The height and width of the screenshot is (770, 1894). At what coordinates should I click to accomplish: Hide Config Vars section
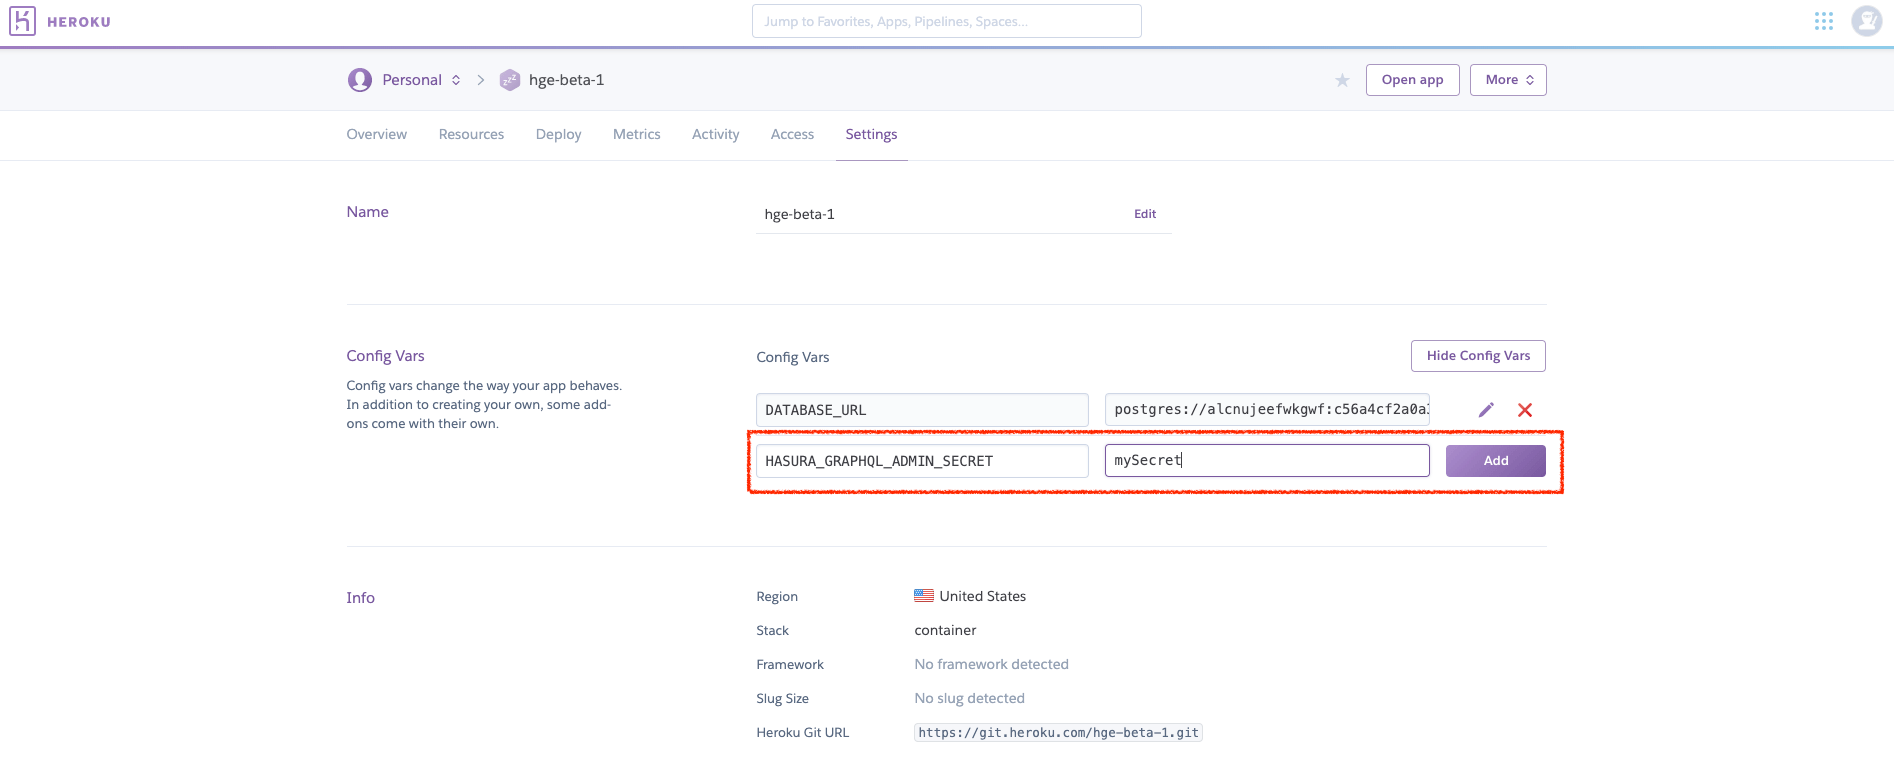[1477, 356]
